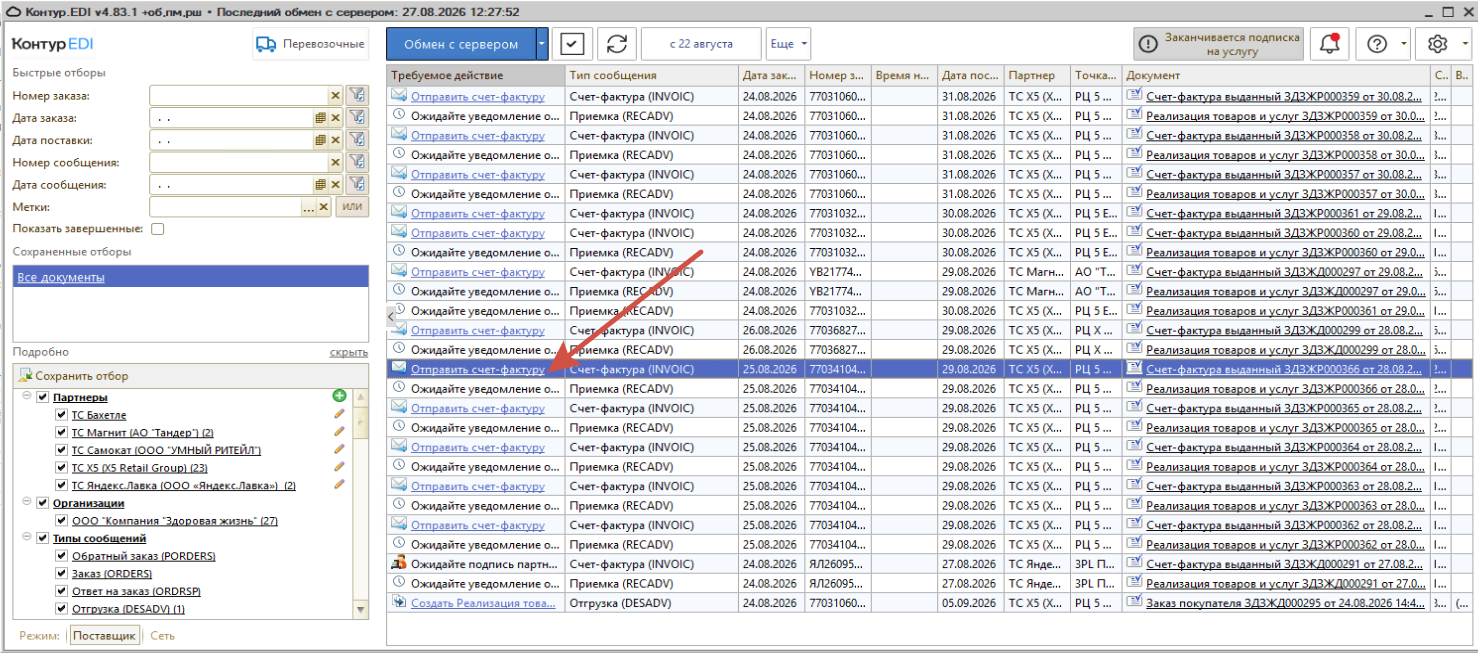Image resolution: width=1478 pixels, height=653 pixels.
Task: Open the Создать Реализация товаров link
Action: pyautogui.click(x=483, y=603)
